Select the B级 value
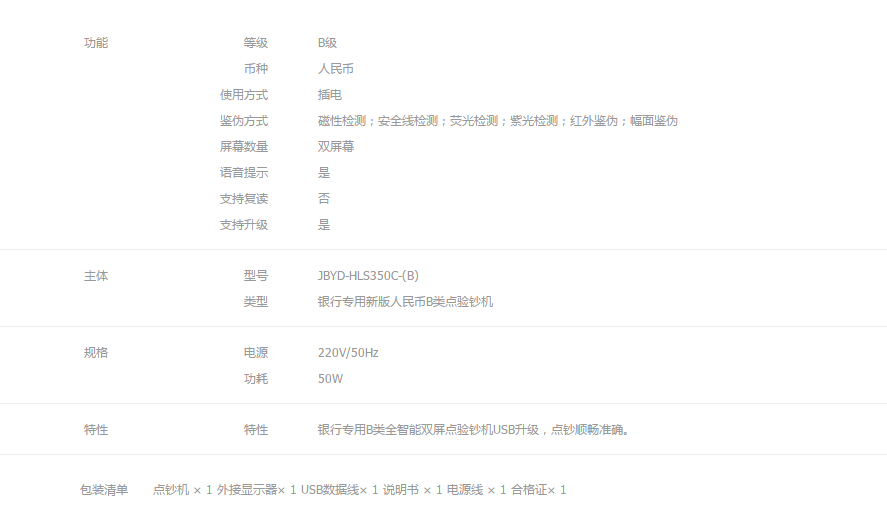Screen dimensions: 887x510 [x=328, y=43]
